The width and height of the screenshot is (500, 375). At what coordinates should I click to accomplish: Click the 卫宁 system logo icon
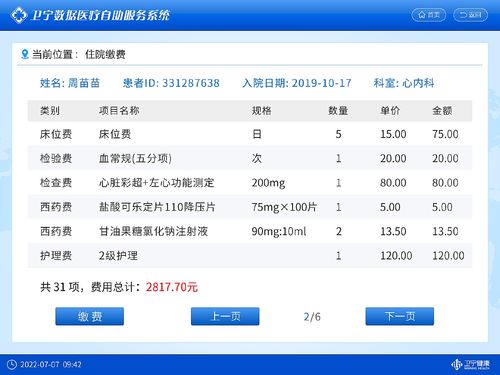(x=19, y=15)
